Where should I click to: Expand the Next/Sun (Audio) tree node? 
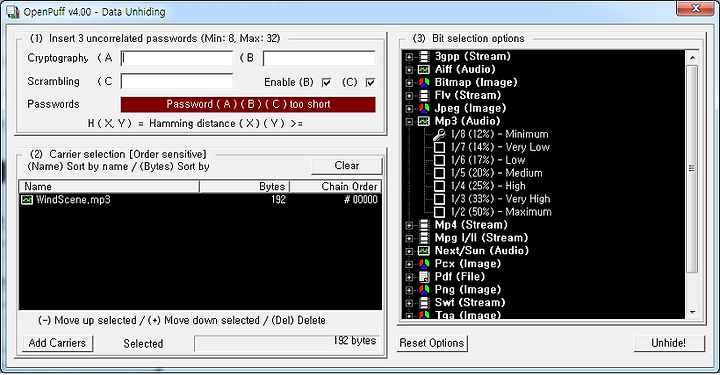tap(409, 251)
